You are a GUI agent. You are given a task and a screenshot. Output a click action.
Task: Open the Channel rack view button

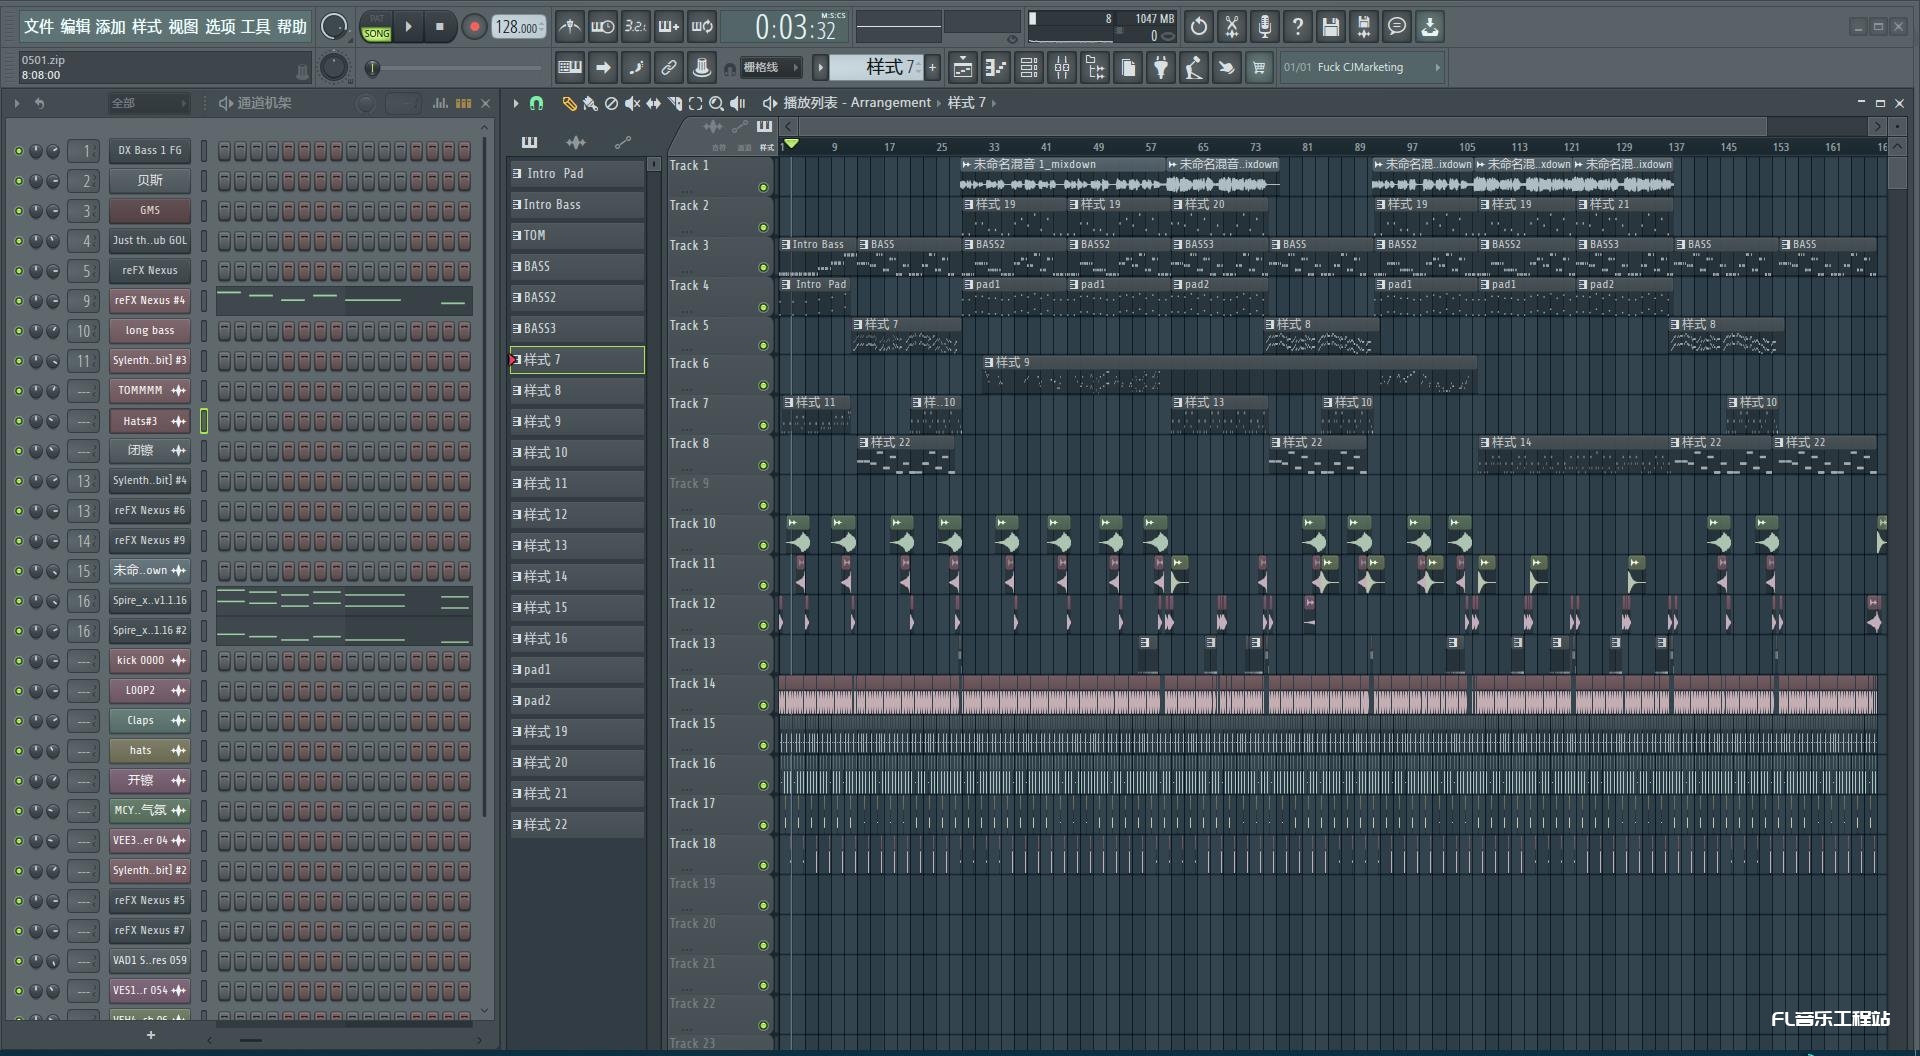click(x=1029, y=67)
